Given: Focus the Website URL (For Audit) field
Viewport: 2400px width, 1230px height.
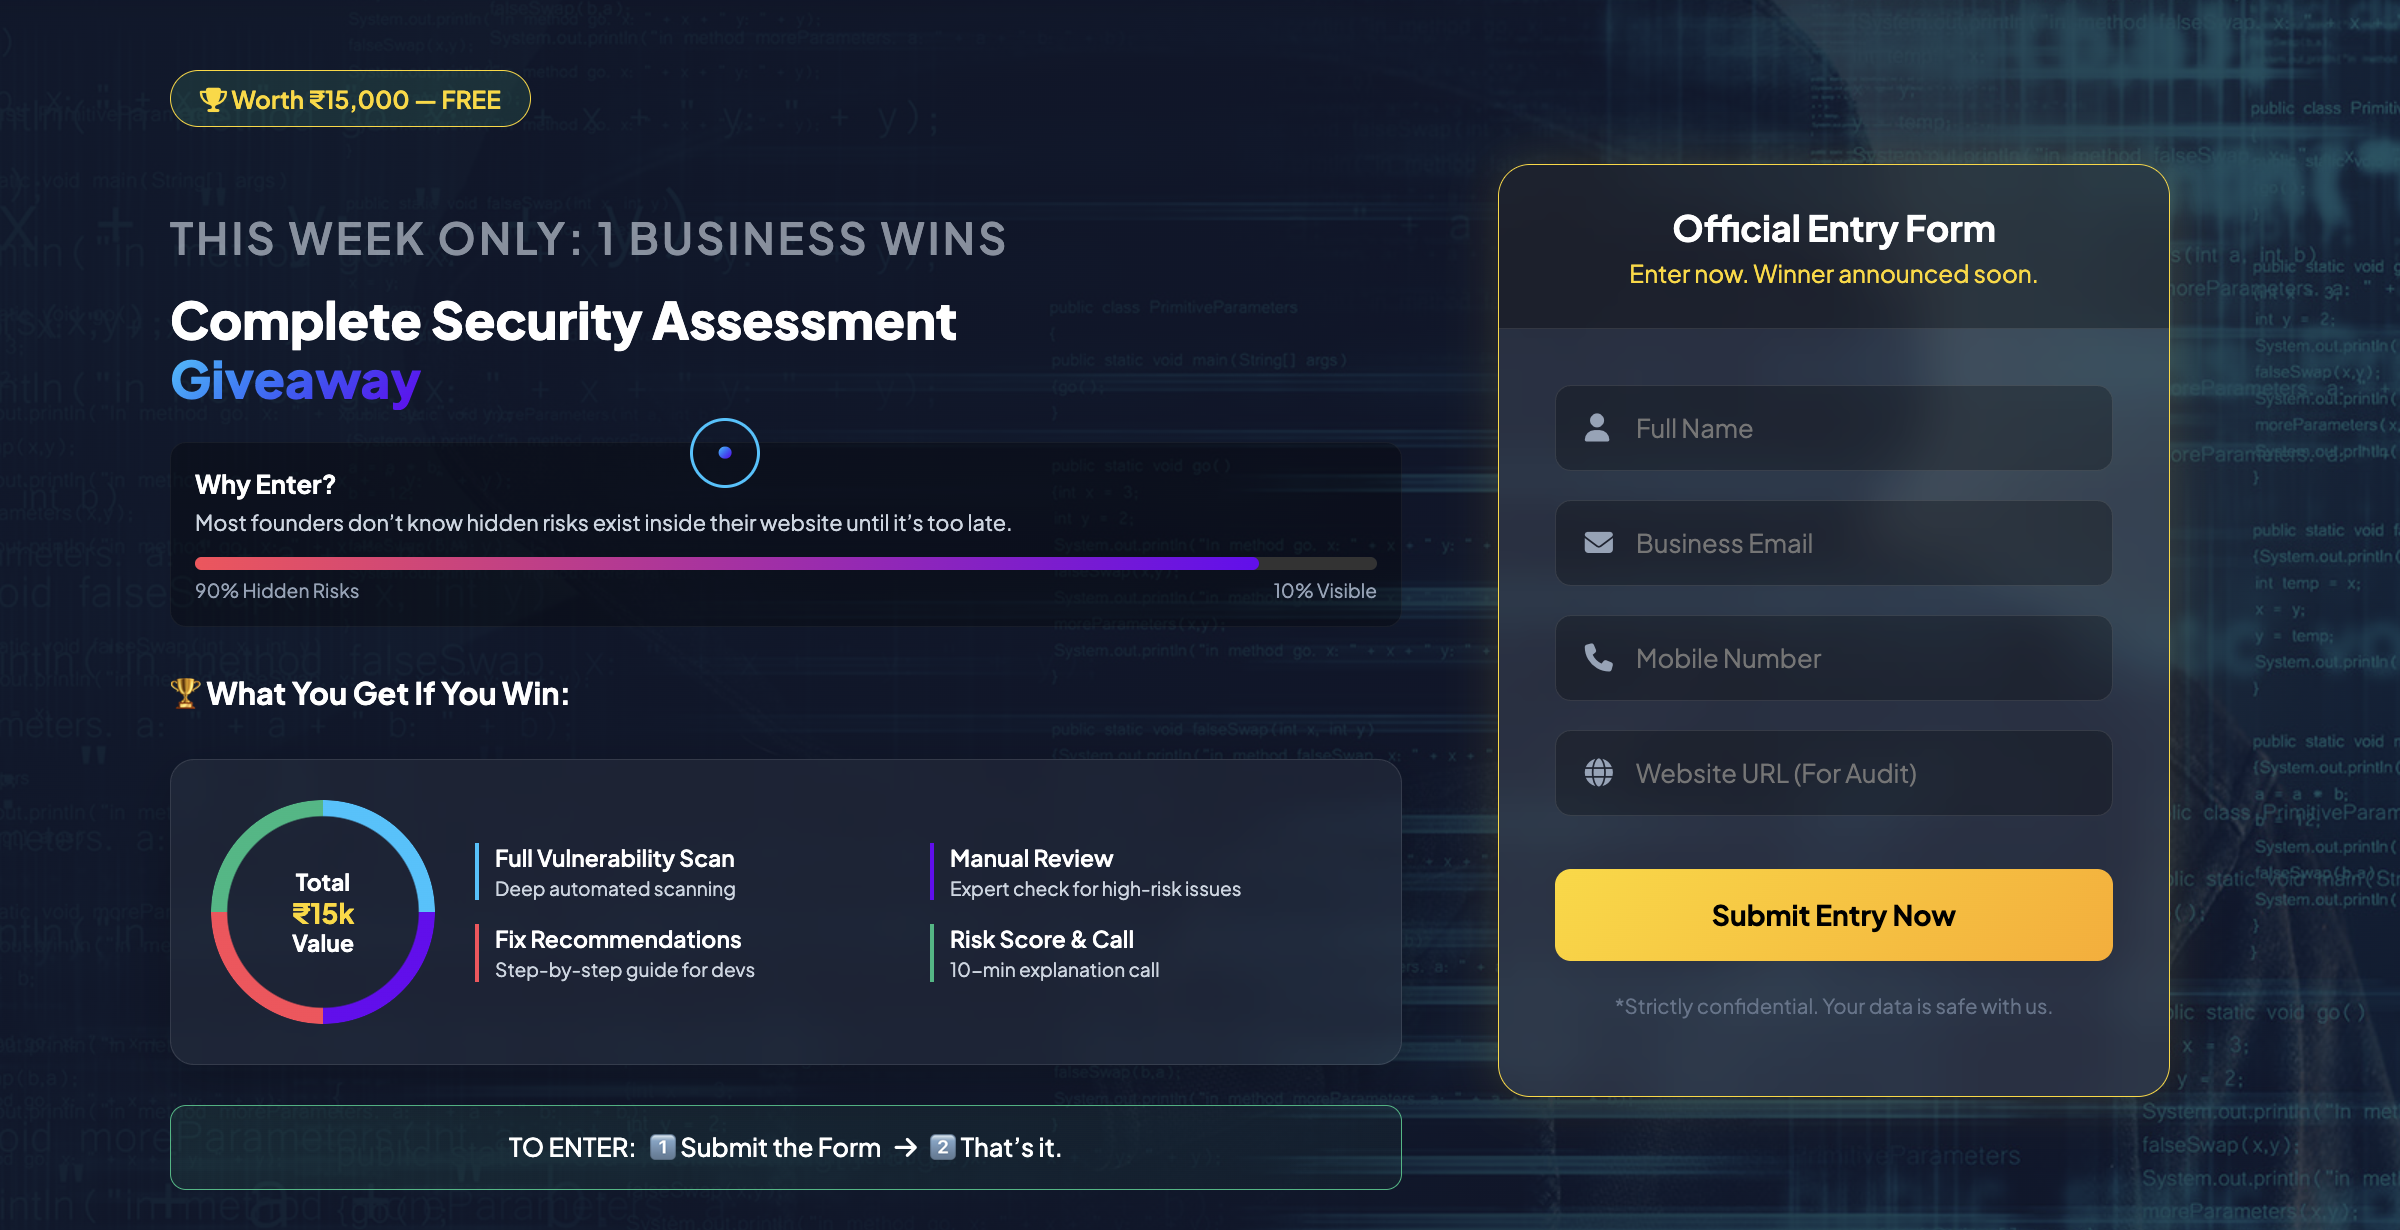Looking at the screenshot, I should 1833,773.
